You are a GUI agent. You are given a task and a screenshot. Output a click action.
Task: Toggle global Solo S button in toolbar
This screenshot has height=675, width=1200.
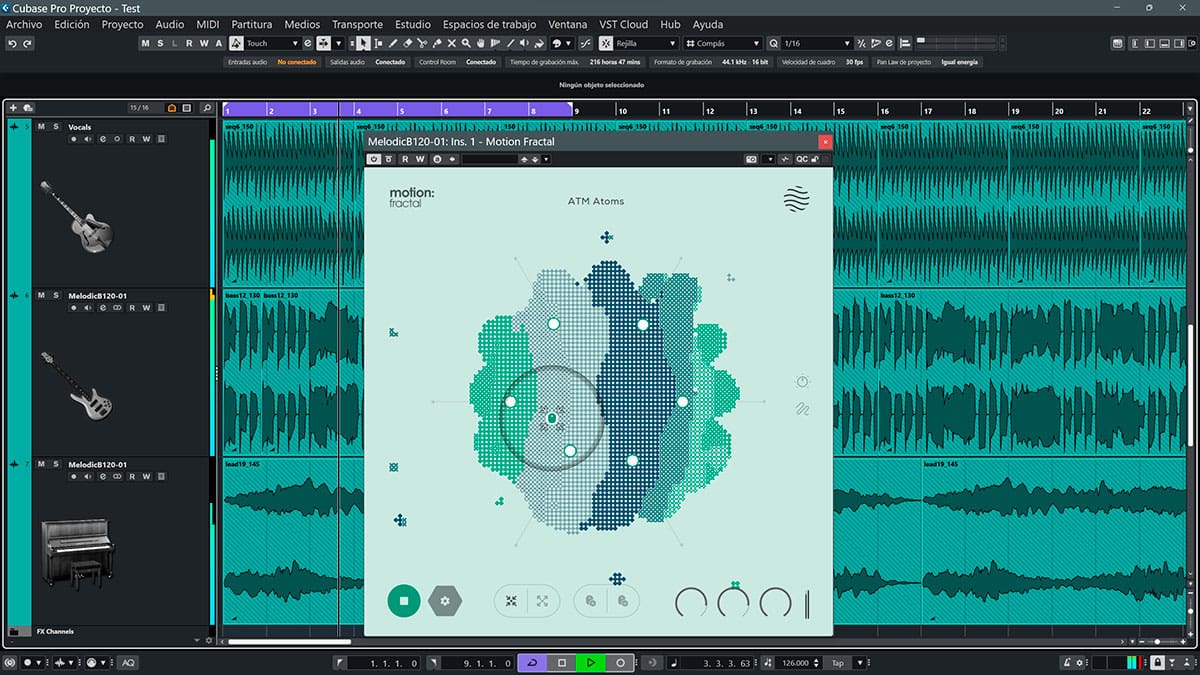click(161, 43)
